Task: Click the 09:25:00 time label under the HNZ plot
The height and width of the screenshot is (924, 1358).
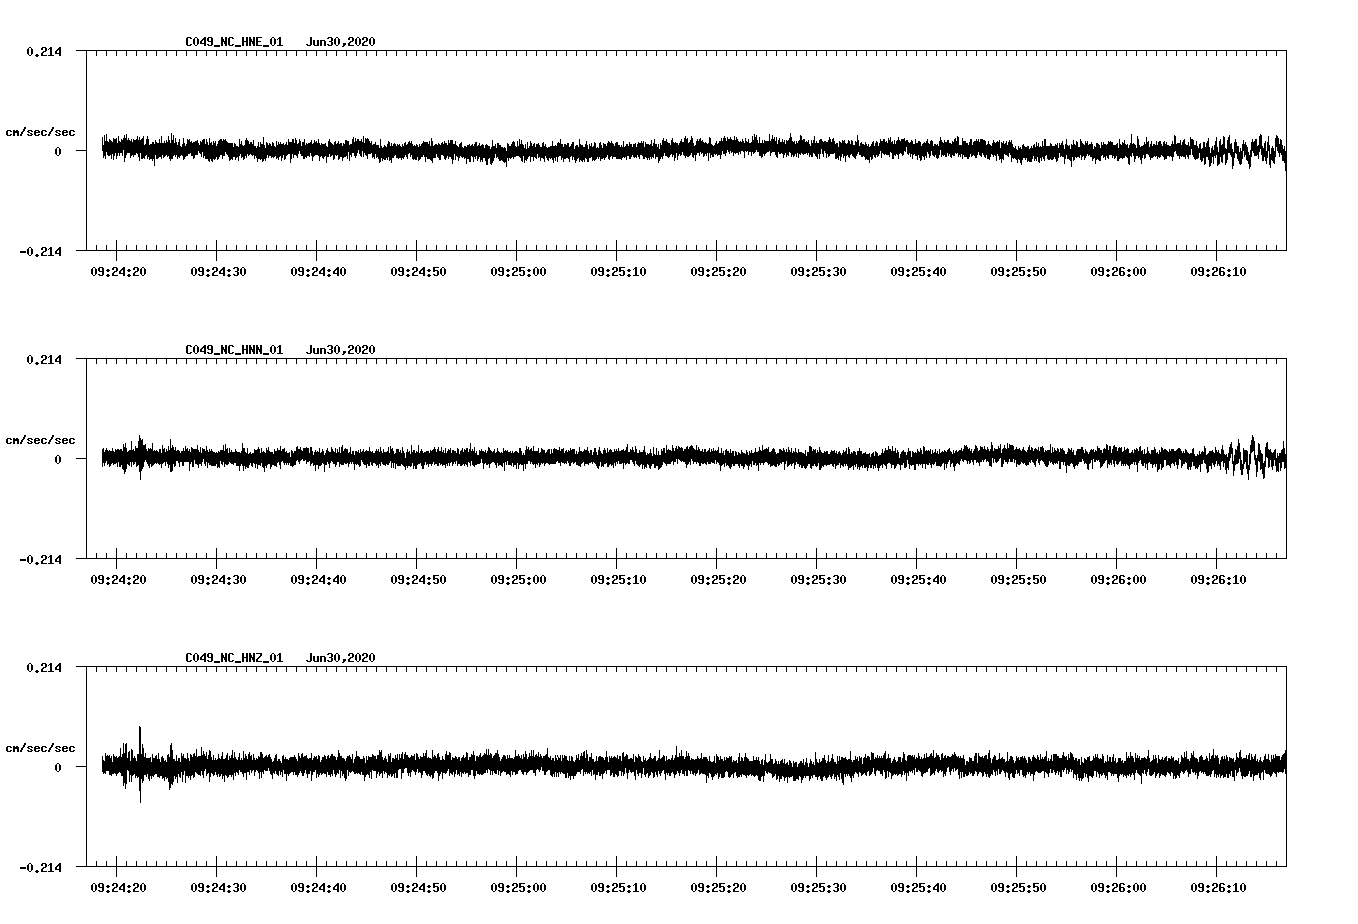Action: 518,887
